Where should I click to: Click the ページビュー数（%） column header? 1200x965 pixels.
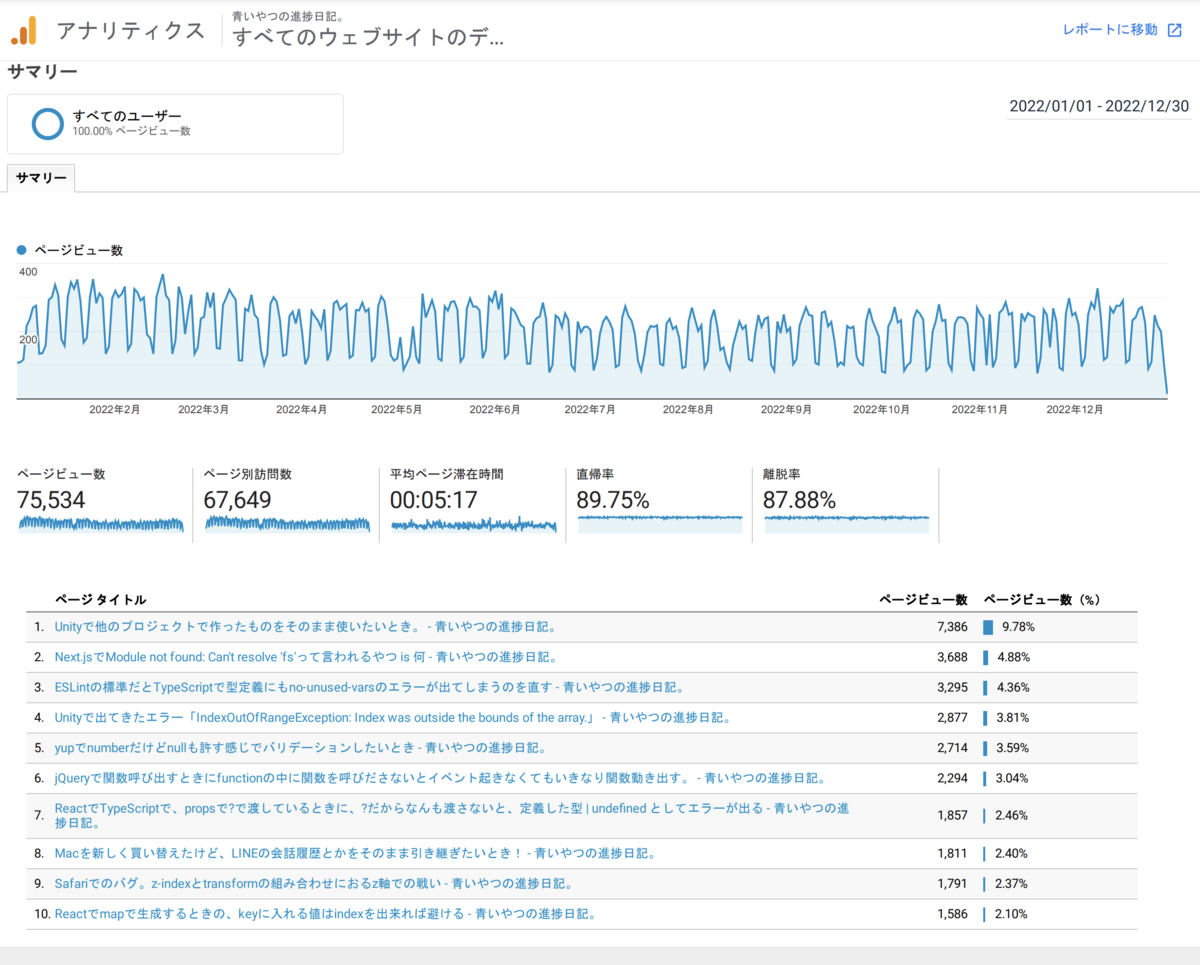(1041, 599)
